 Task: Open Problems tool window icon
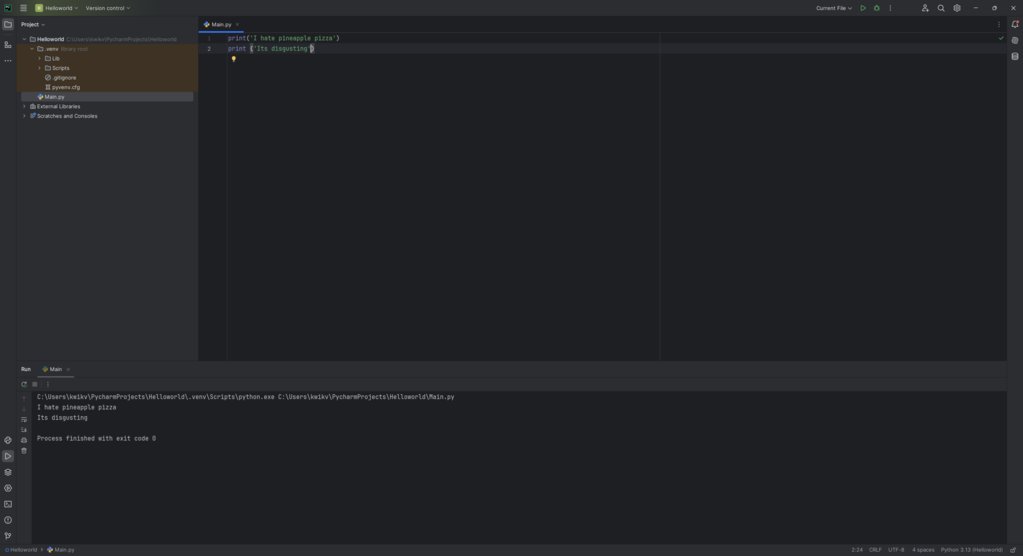coord(8,520)
